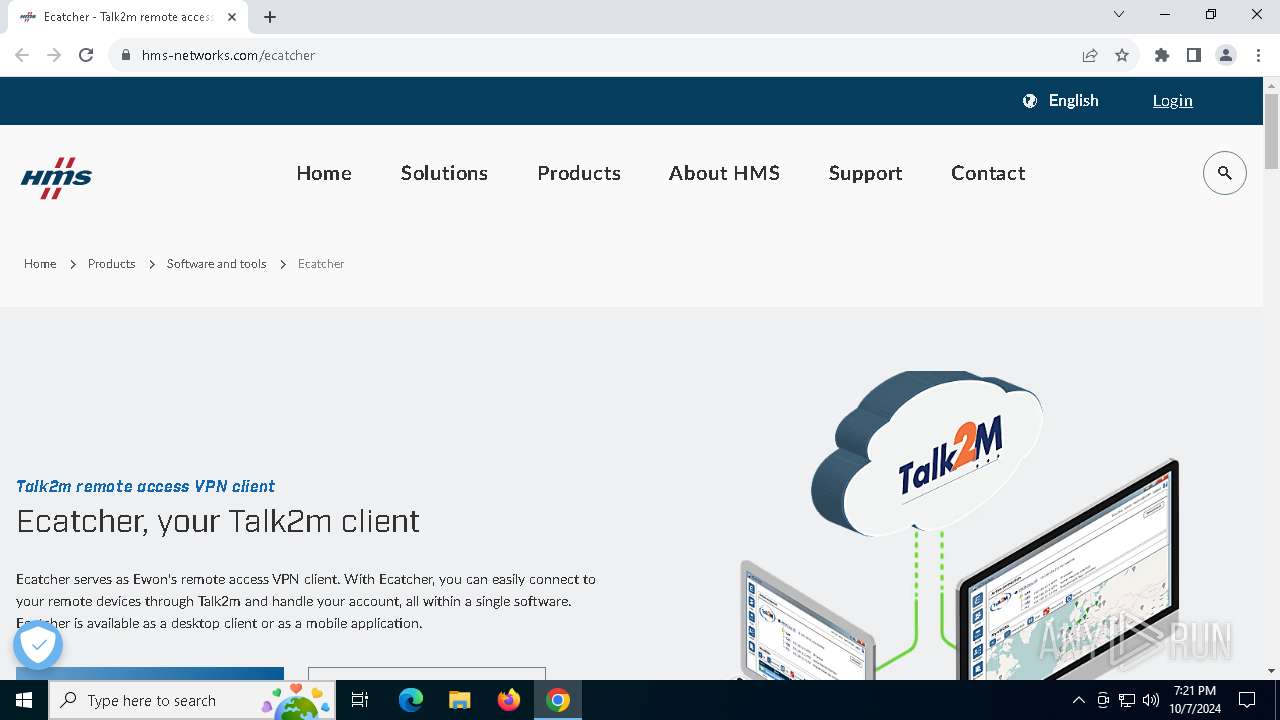The width and height of the screenshot is (1280, 720).
Task: Reload the page with the refresh icon
Action: coord(86,55)
